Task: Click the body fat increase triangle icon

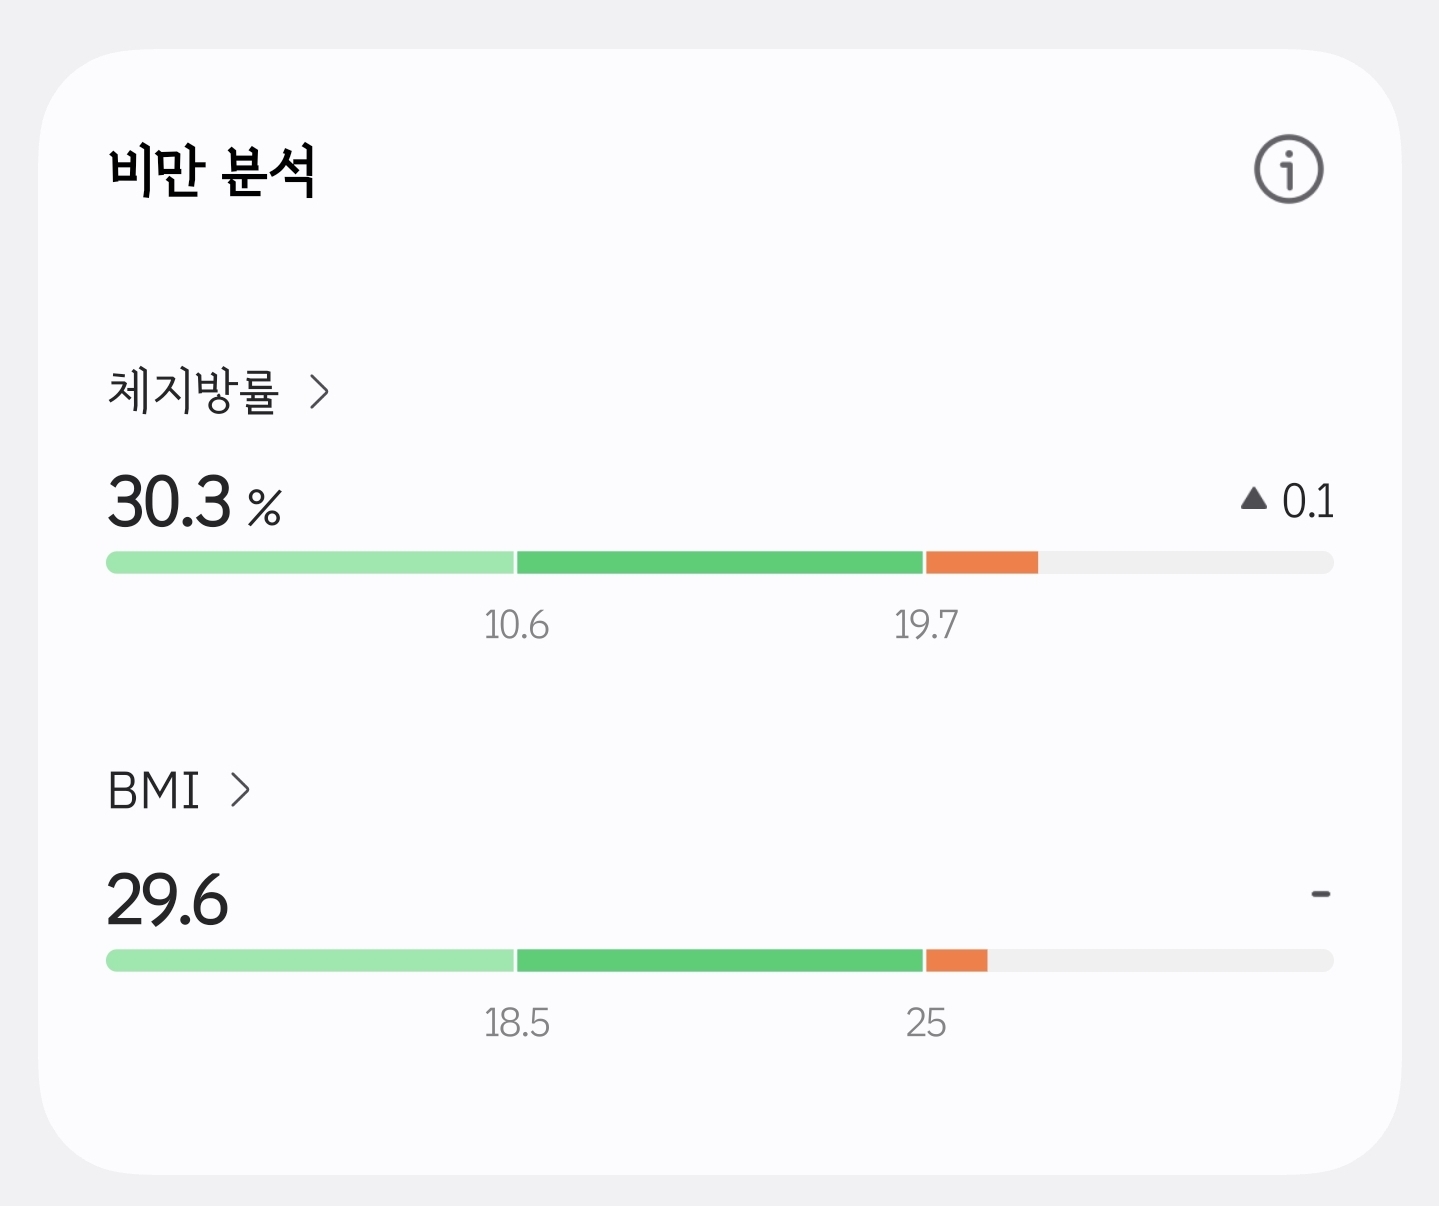Action: [1253, 498]
